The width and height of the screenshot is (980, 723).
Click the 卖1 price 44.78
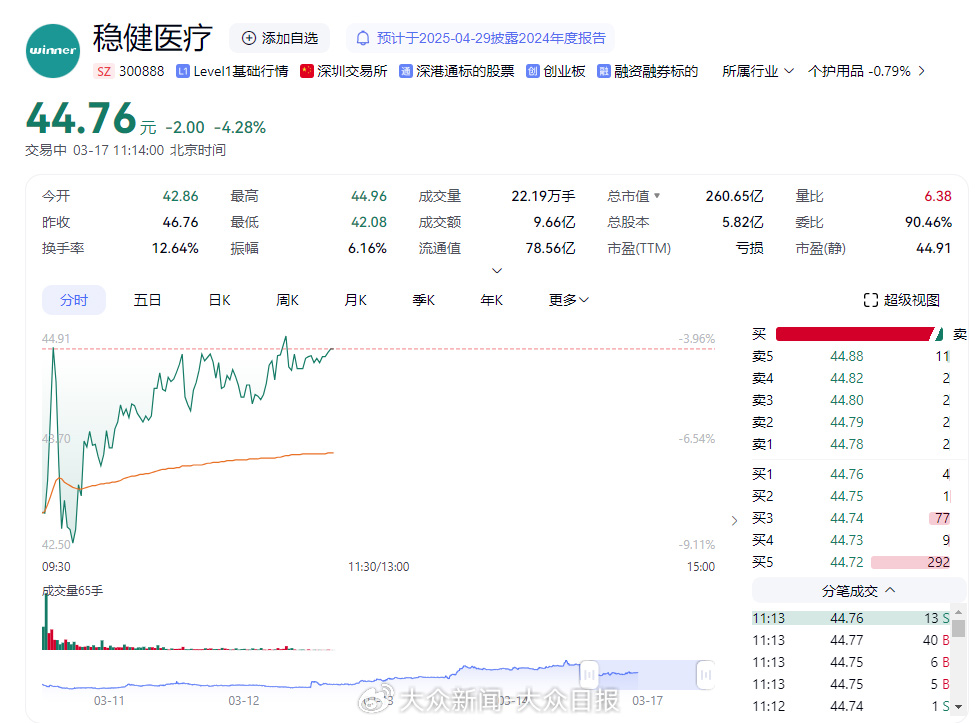846,444
